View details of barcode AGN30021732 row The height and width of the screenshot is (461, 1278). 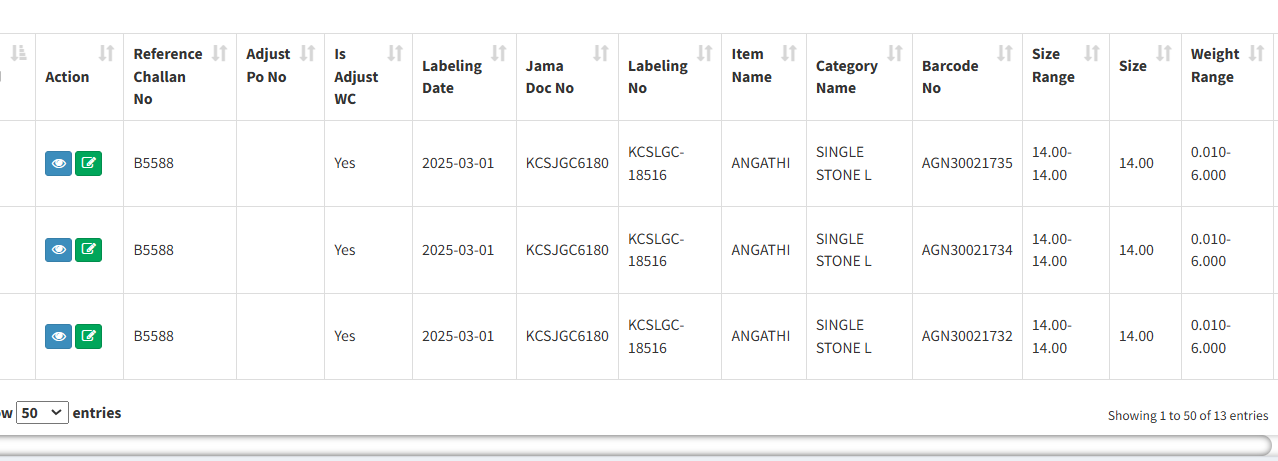coord(59,336)
